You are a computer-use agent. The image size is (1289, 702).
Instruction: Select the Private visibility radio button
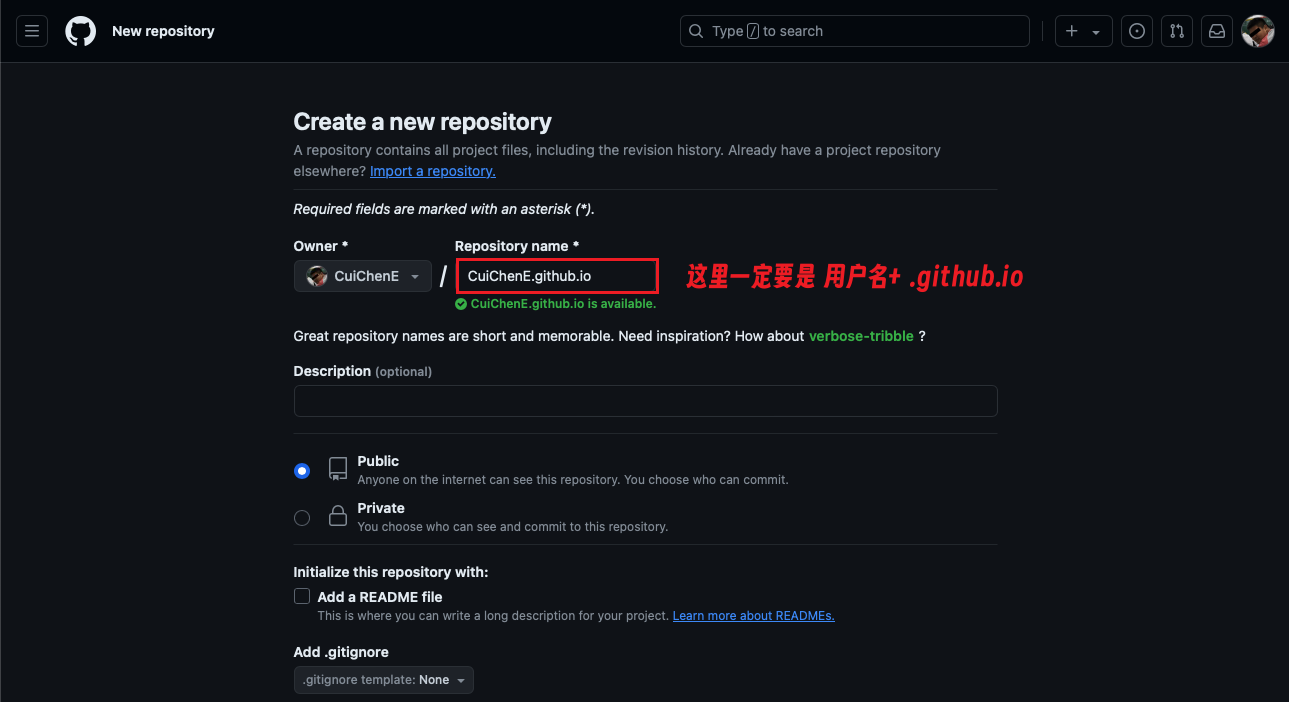[x=302, y=518]
